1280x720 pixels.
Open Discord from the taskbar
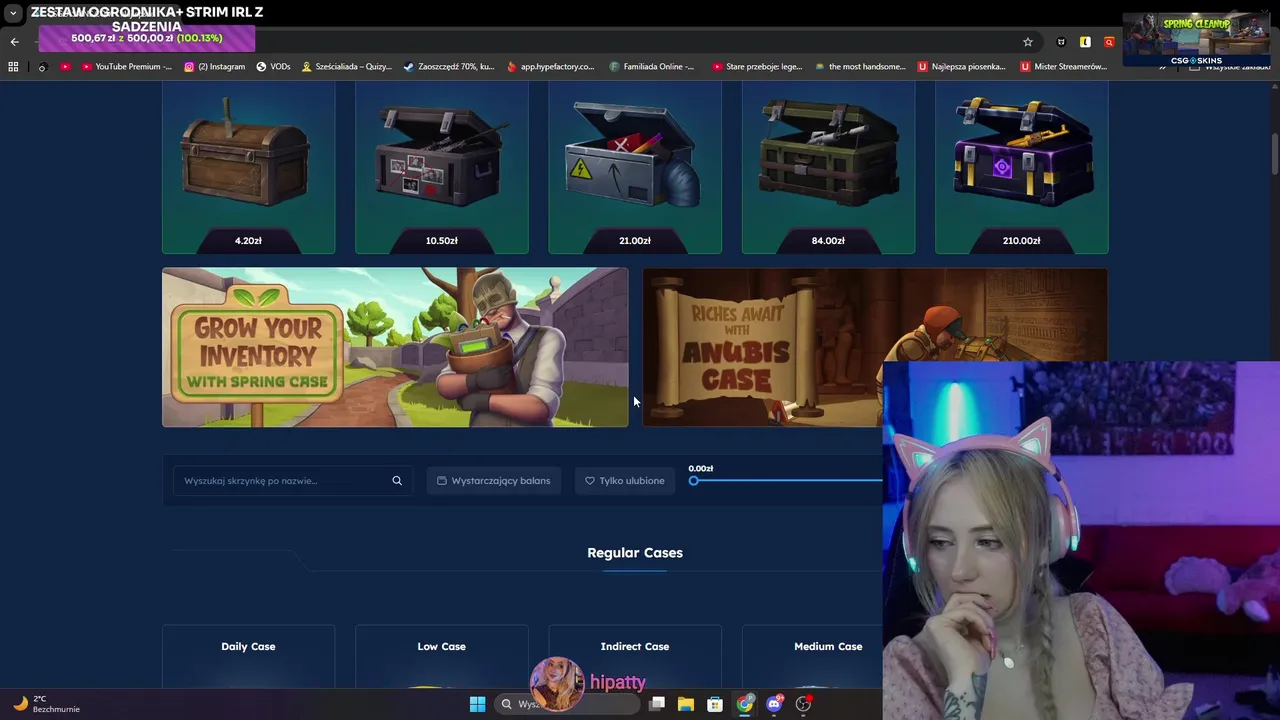(x=774, y=704)
